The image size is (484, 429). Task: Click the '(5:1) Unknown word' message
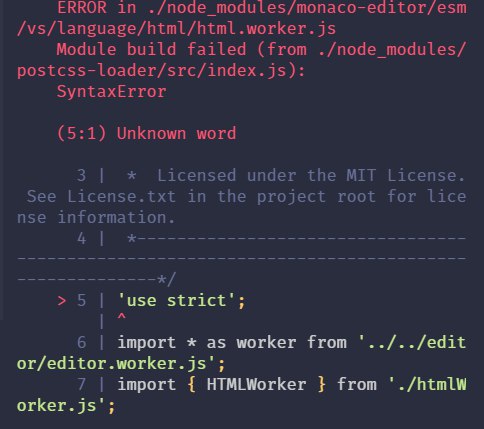146,133
